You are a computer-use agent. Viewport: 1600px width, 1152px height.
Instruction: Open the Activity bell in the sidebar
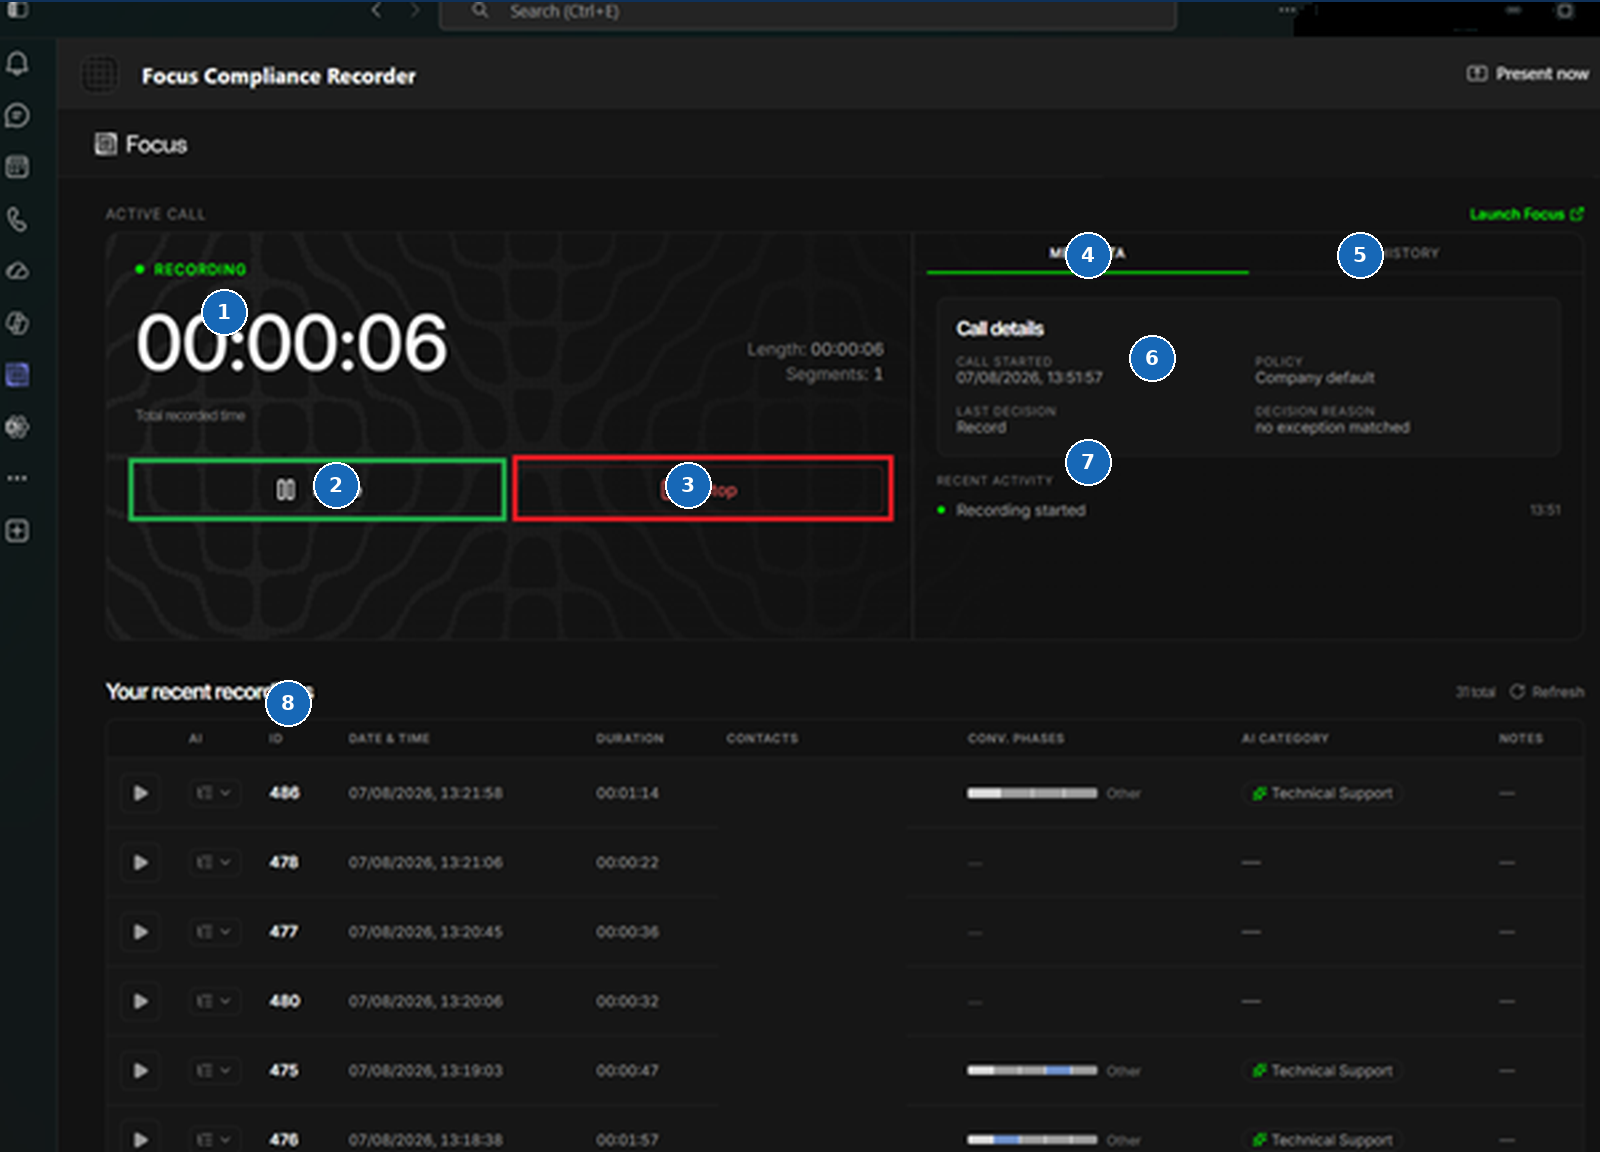17,64
